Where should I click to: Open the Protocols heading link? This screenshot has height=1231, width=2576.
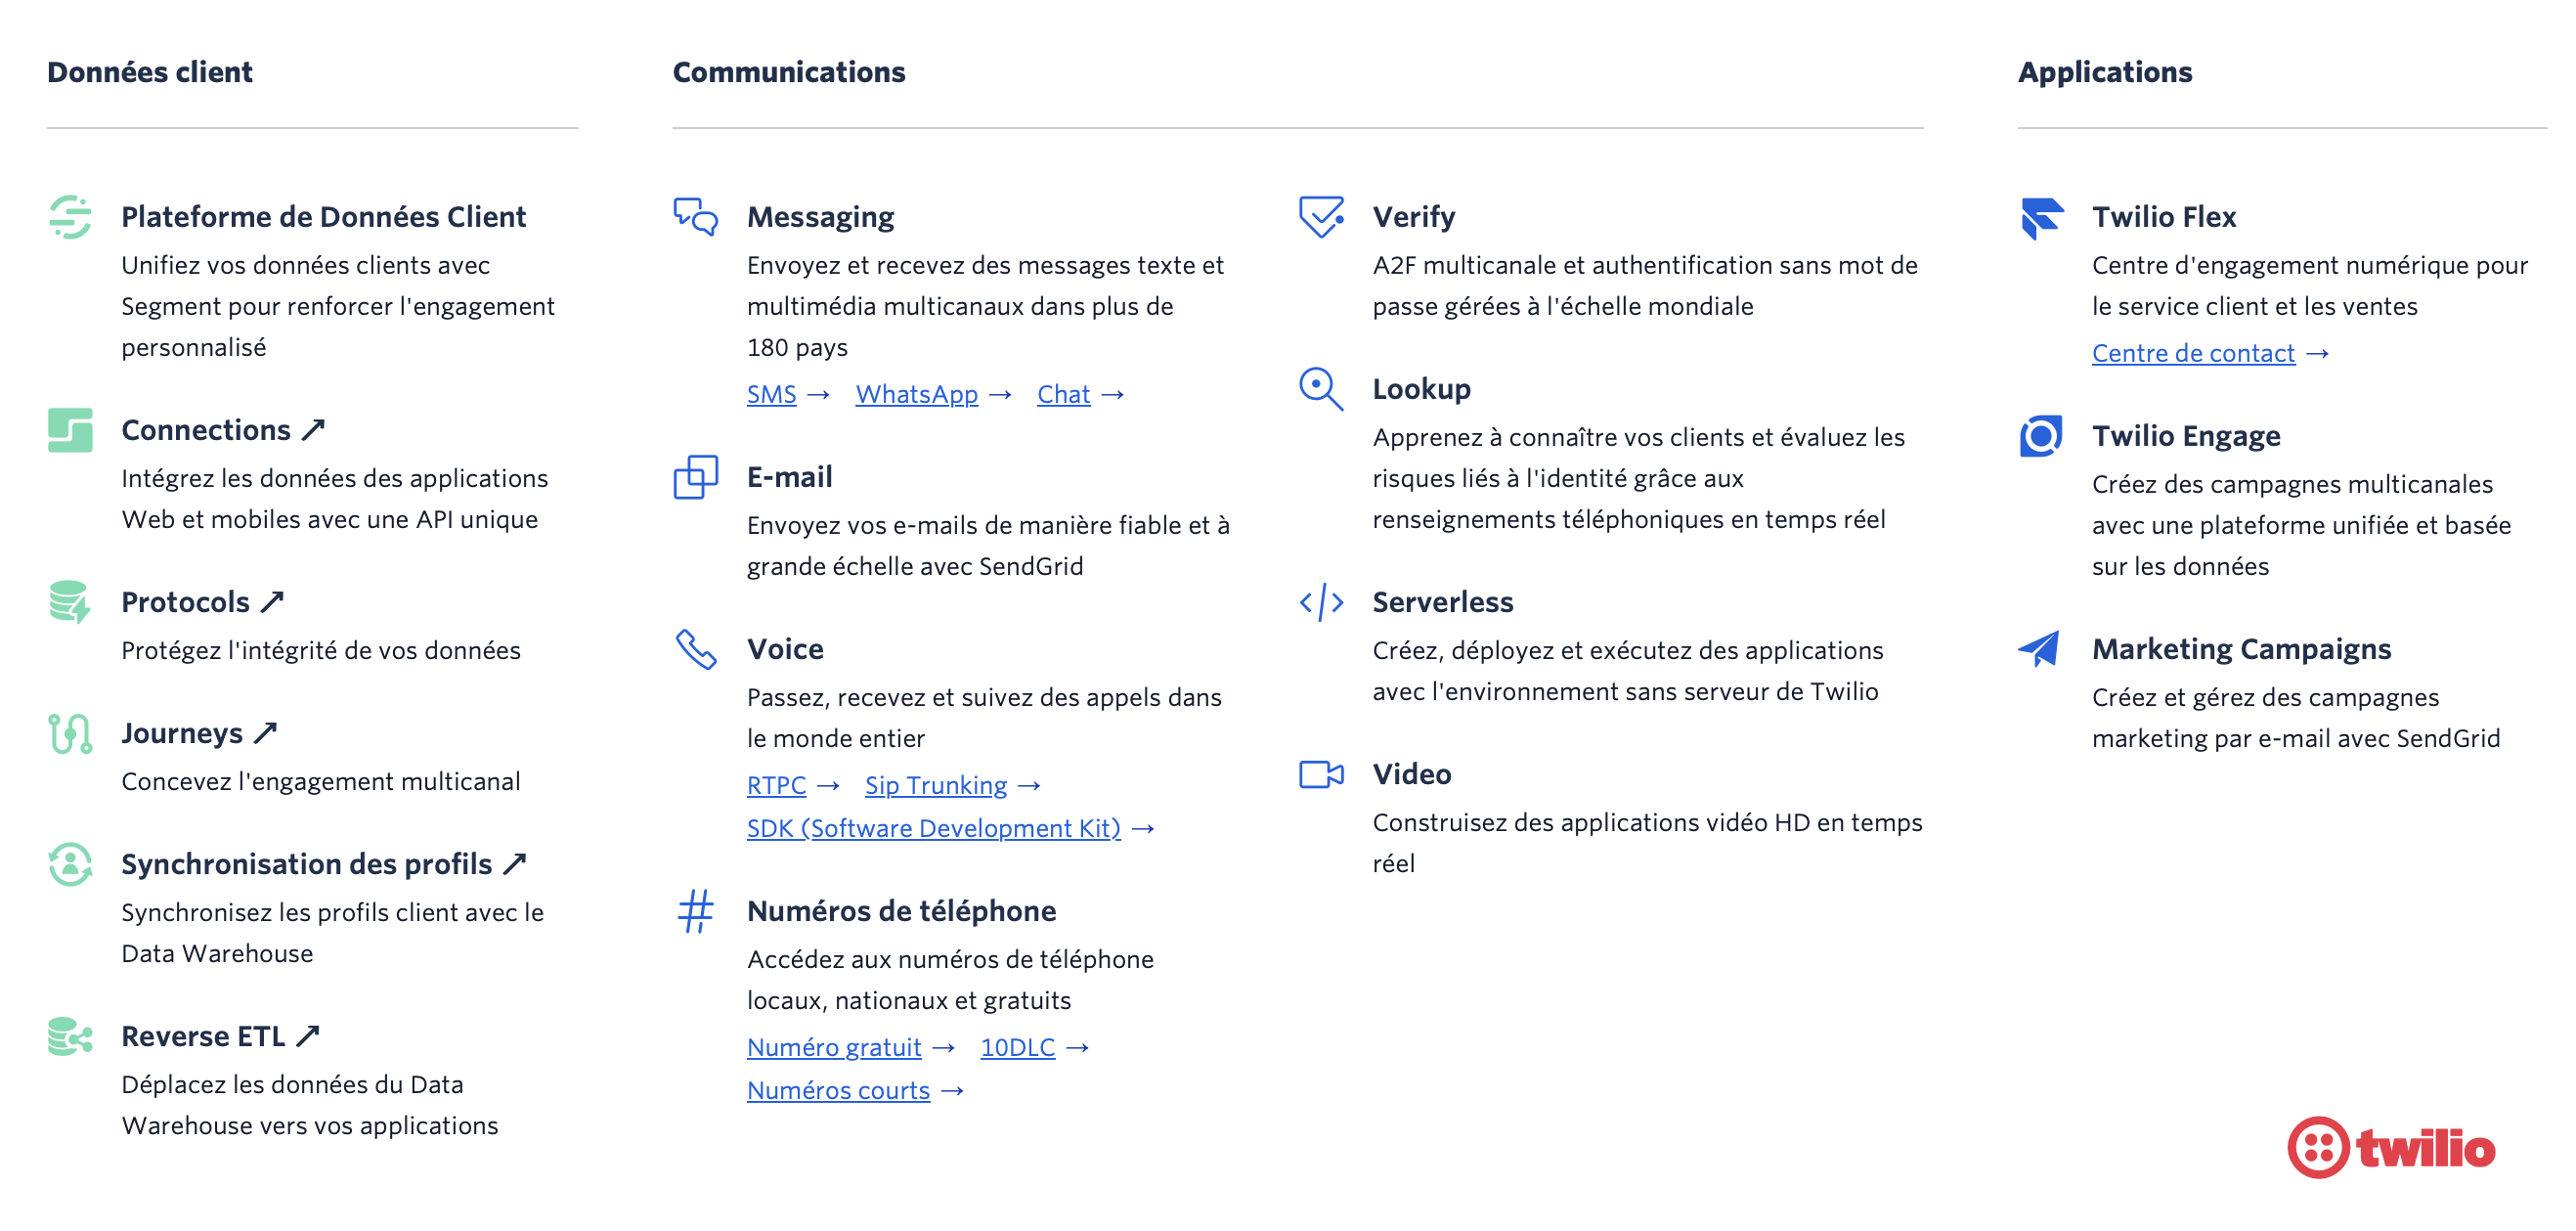pyautogui.click(x=185, y=602)
